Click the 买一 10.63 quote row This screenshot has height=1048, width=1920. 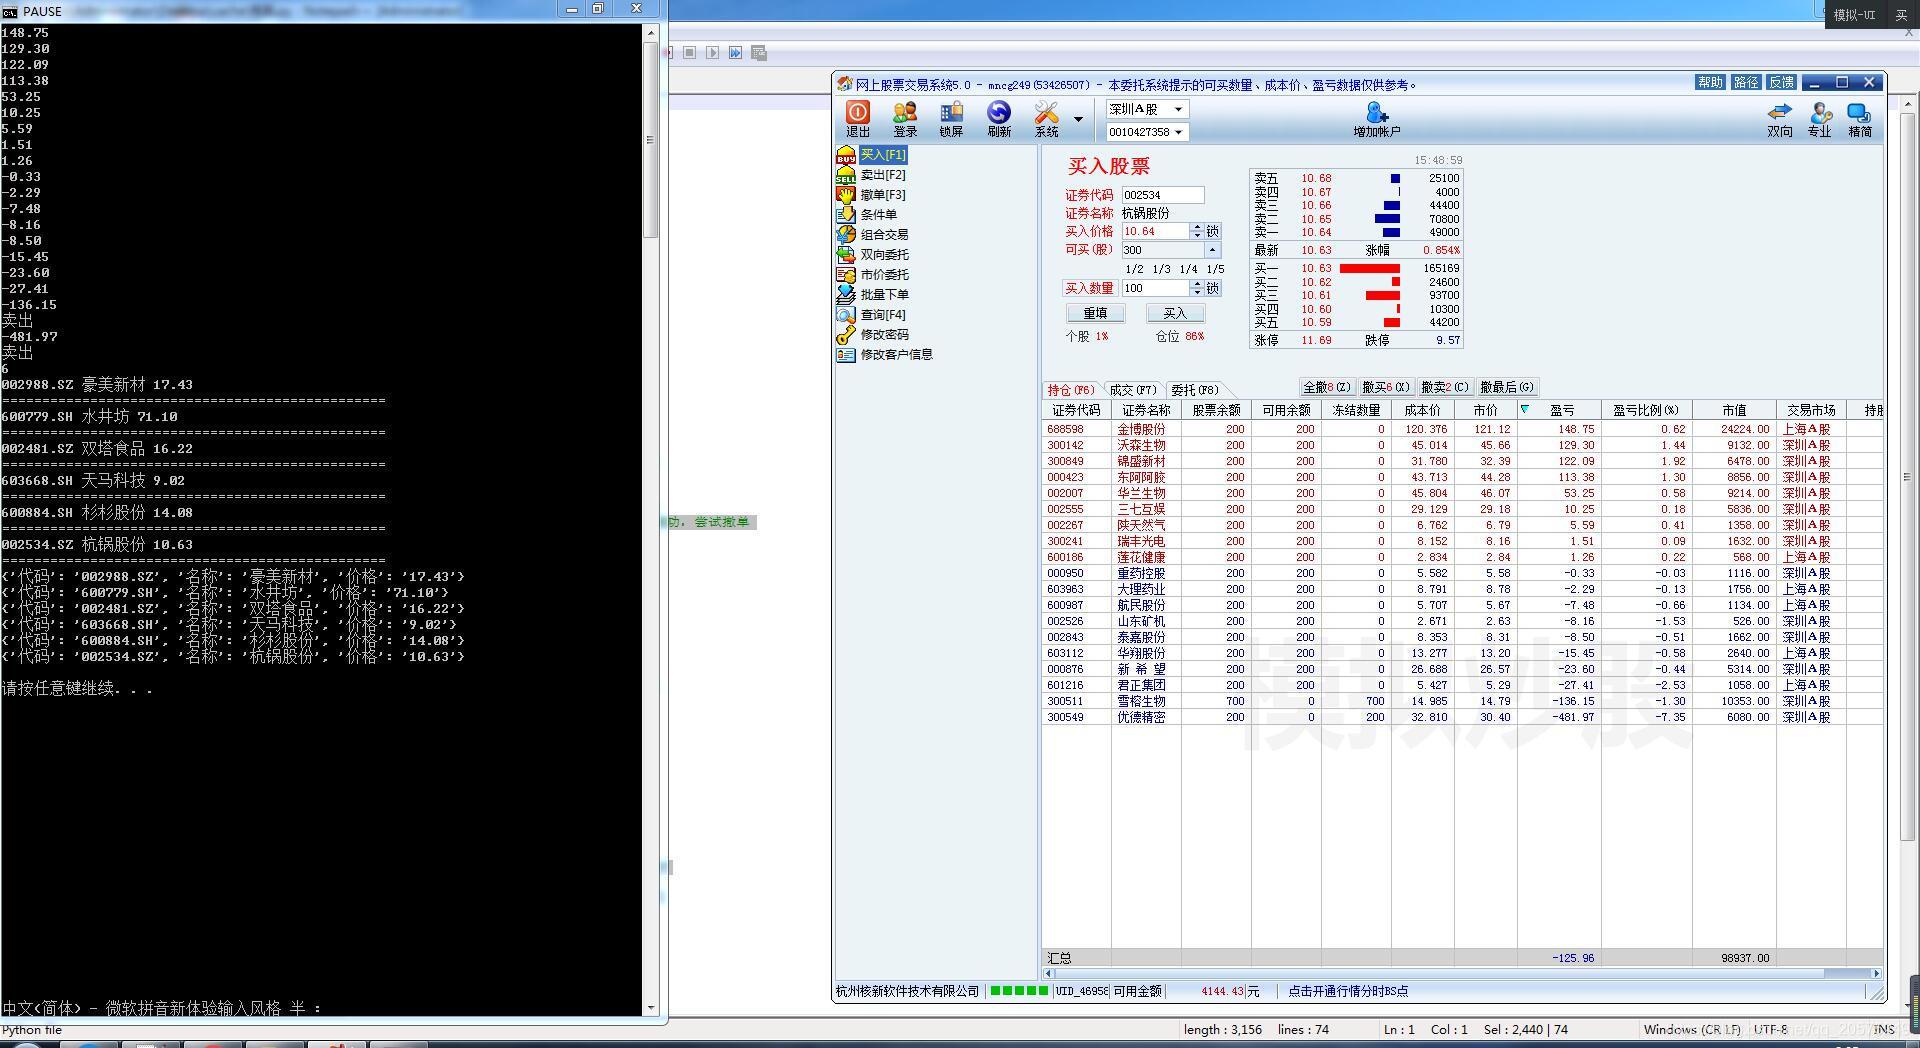[x=1357, y=268]
